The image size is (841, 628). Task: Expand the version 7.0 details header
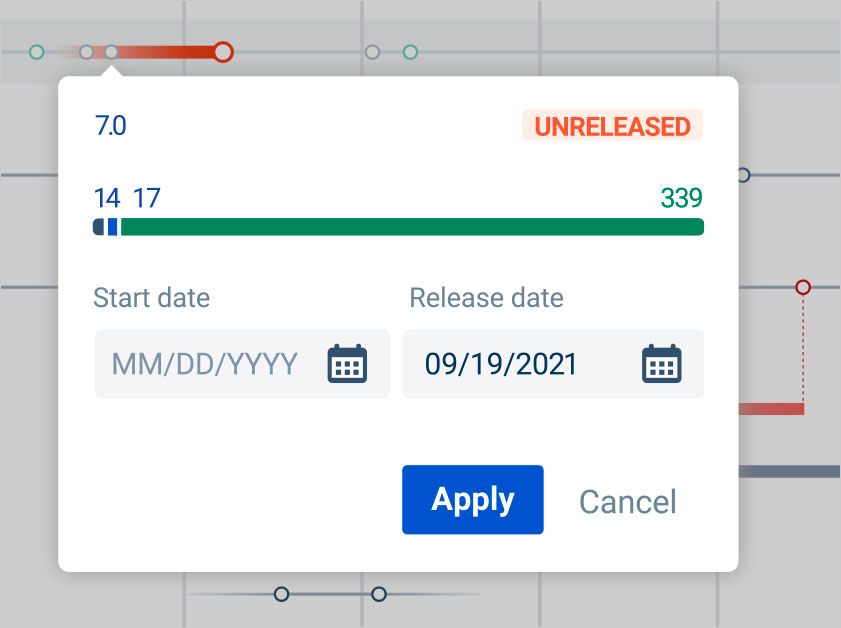click(x=112, y=126)
